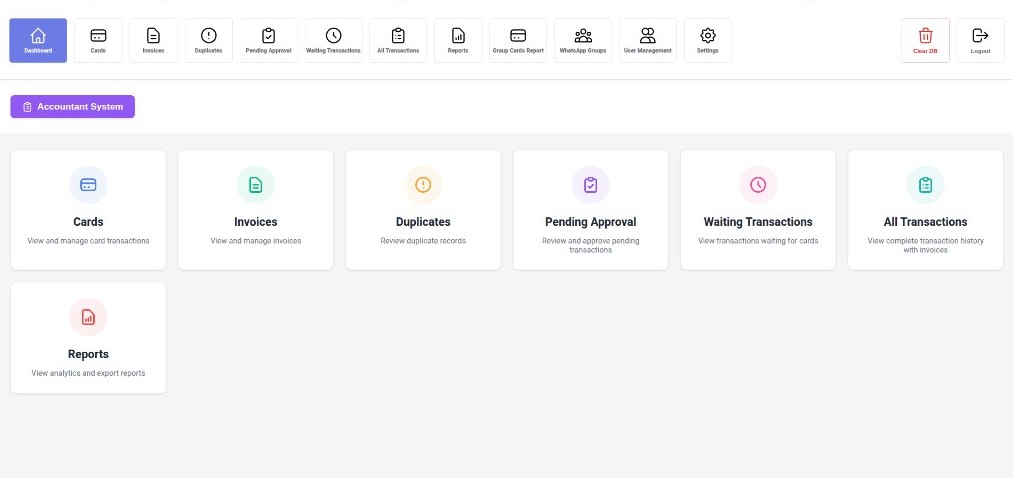
Task: Open All Transactions in the top nav
Action: [x=398, y=40]
